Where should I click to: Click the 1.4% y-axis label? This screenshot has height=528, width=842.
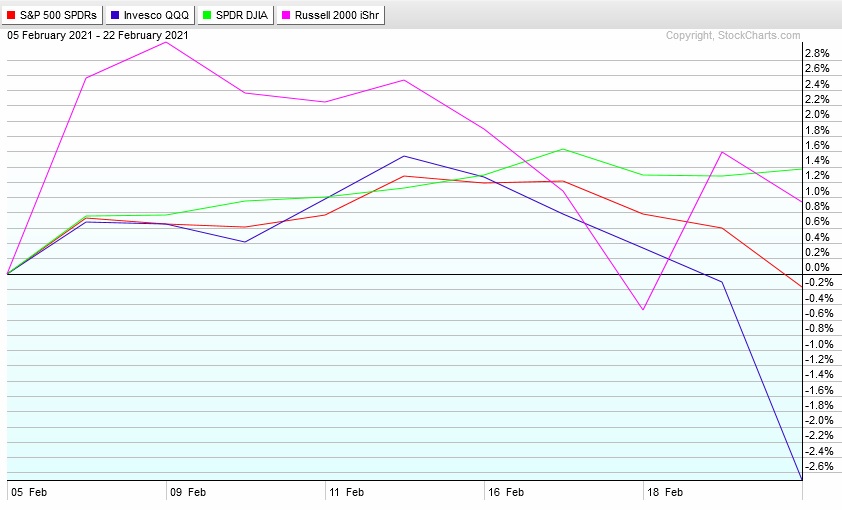(x=817, y=160)
